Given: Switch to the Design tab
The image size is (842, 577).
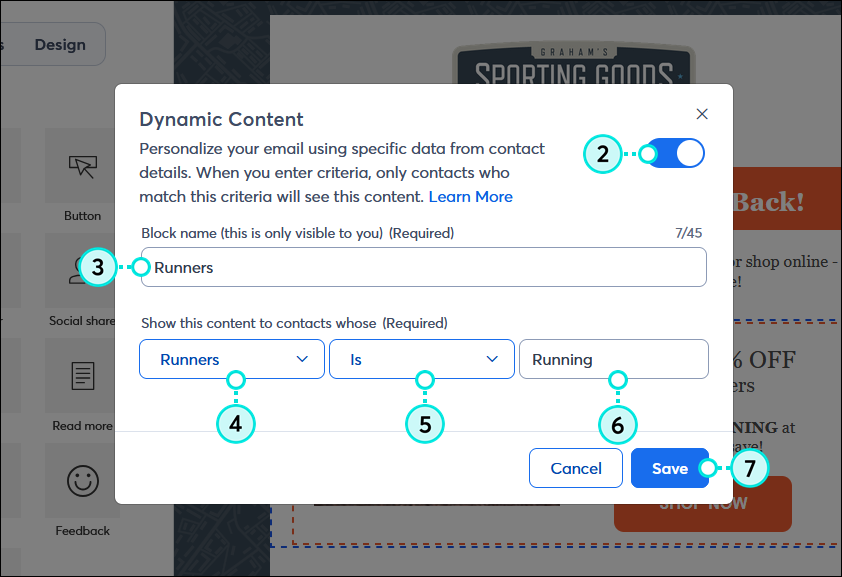Looking at the screenshot, I should point(60,44).
